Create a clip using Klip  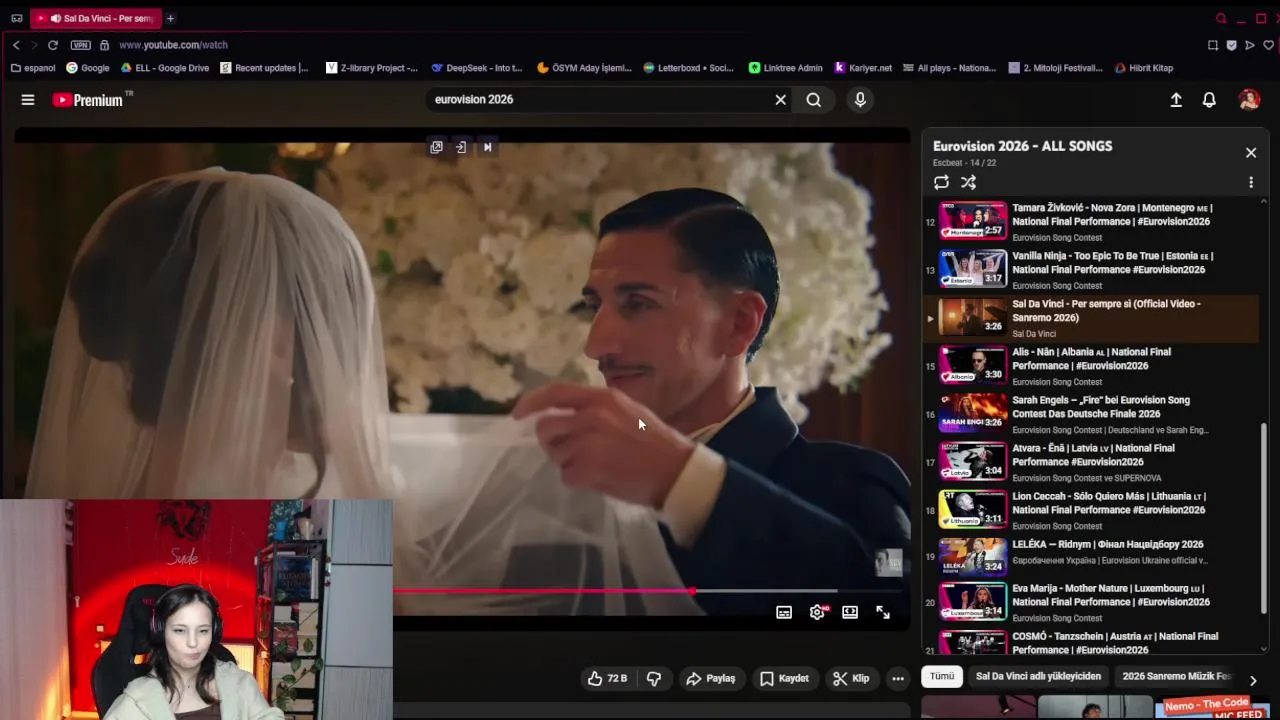click(851, 678)
